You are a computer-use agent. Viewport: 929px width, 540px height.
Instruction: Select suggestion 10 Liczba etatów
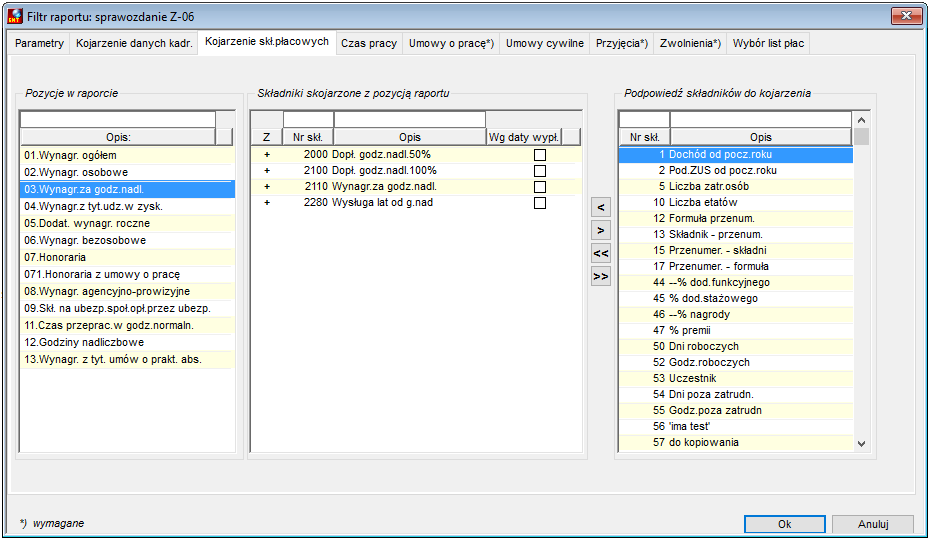tap(736, 203)
